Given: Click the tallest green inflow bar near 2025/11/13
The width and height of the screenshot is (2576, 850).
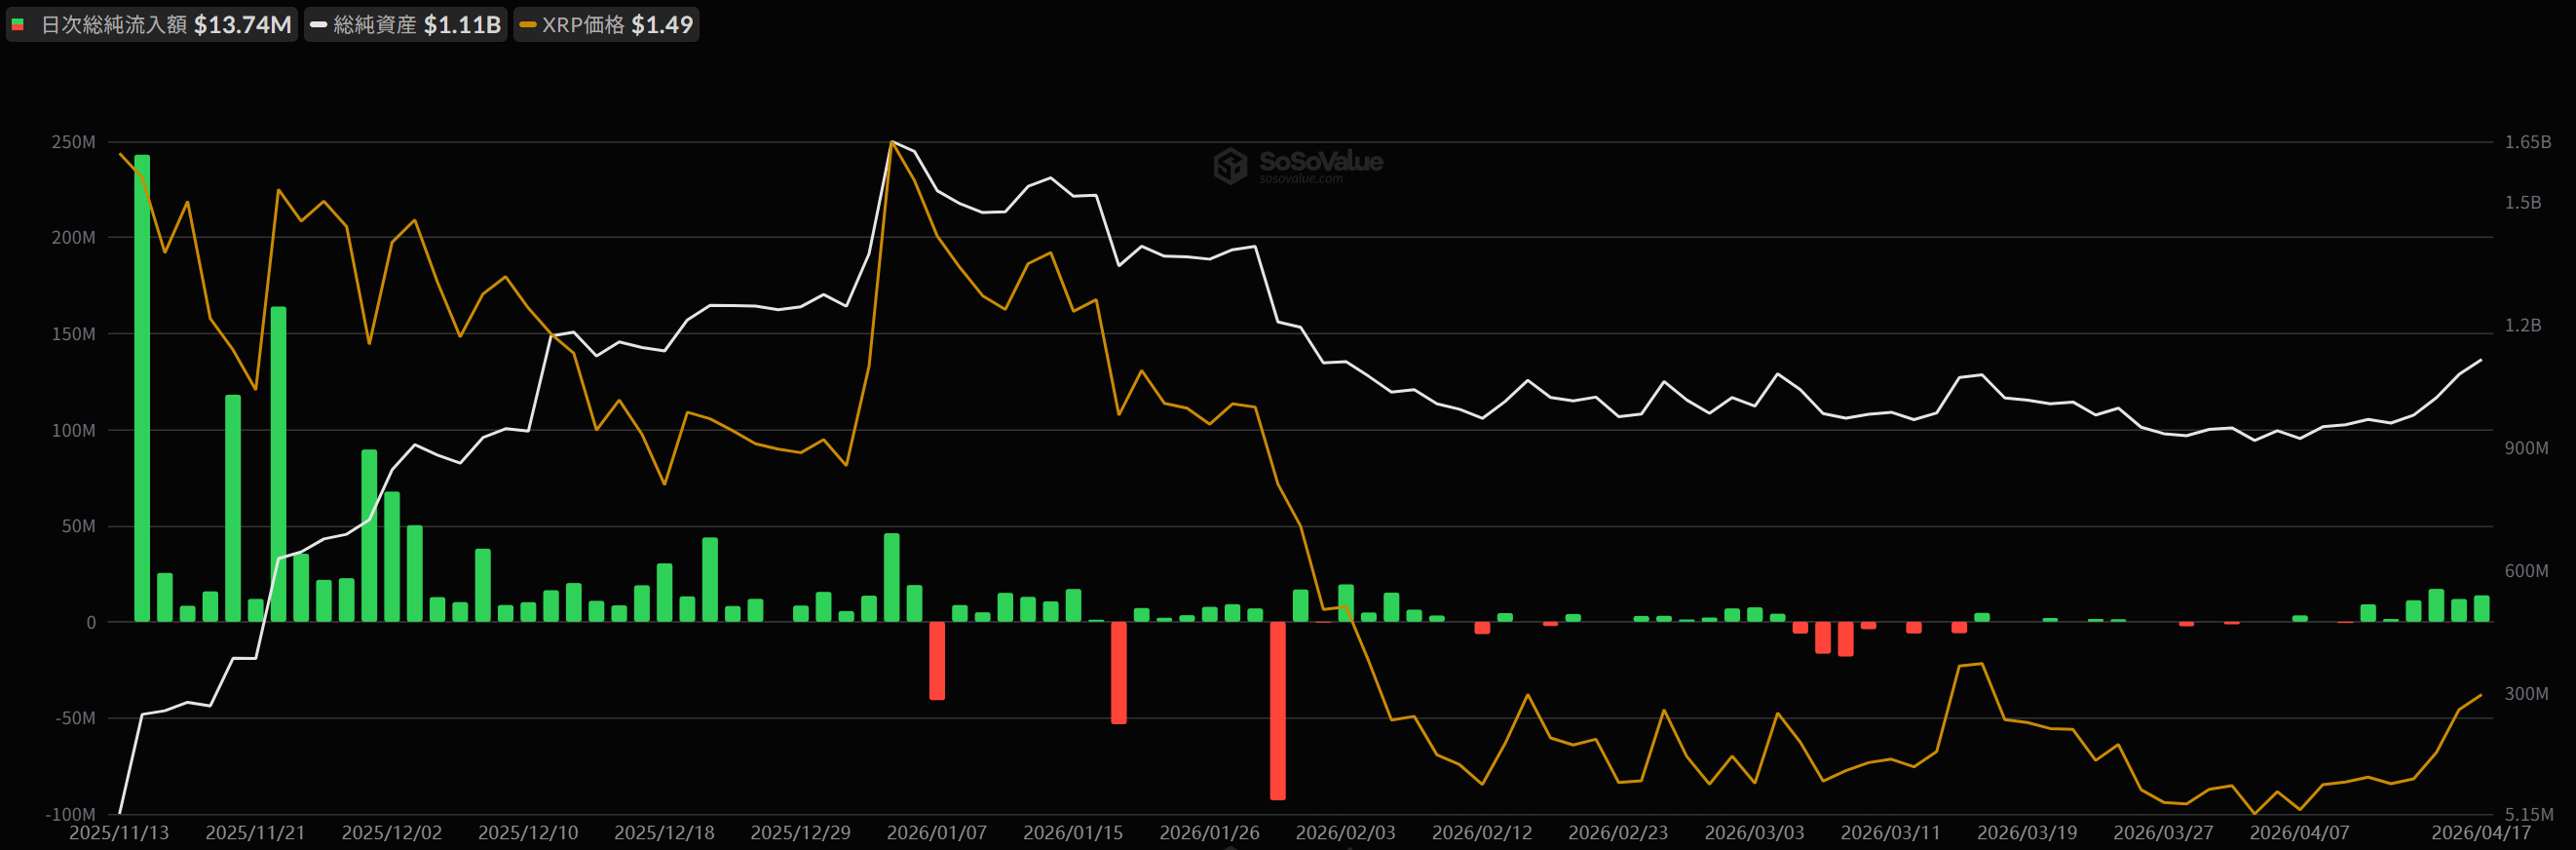Looking at the screenshot, I should (142, 388).
